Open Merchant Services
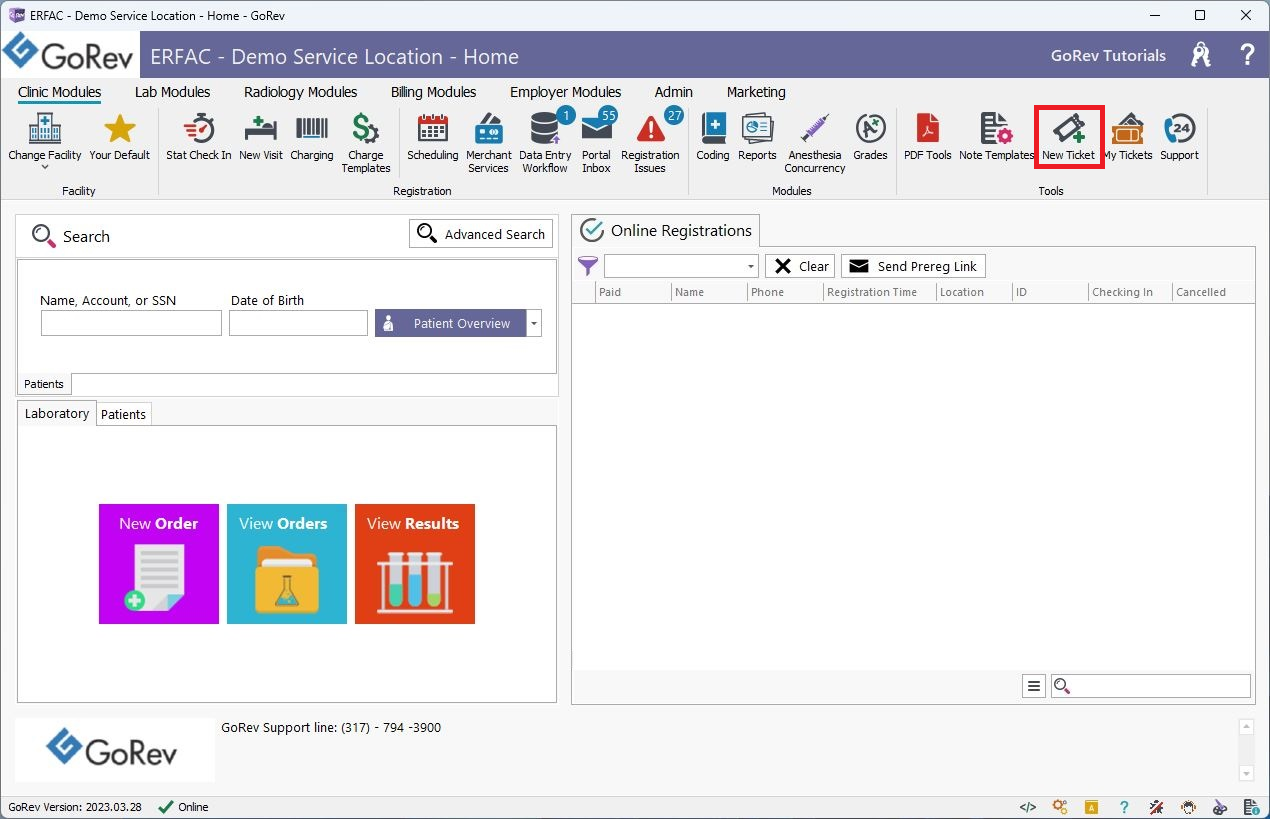The height and width of the screenshot is (819, 1270). click(x=488, y=142)
